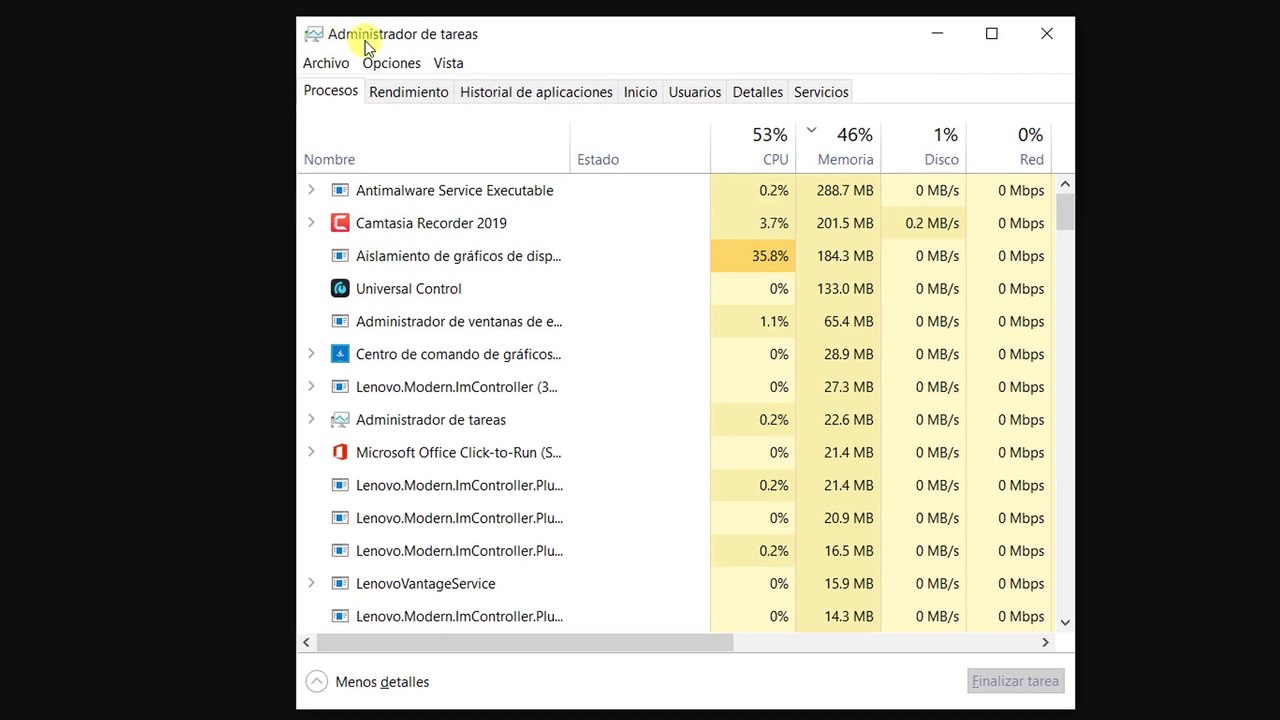
Task: Expand the Antimalware Service Executable process
Action: coord(311,190)
